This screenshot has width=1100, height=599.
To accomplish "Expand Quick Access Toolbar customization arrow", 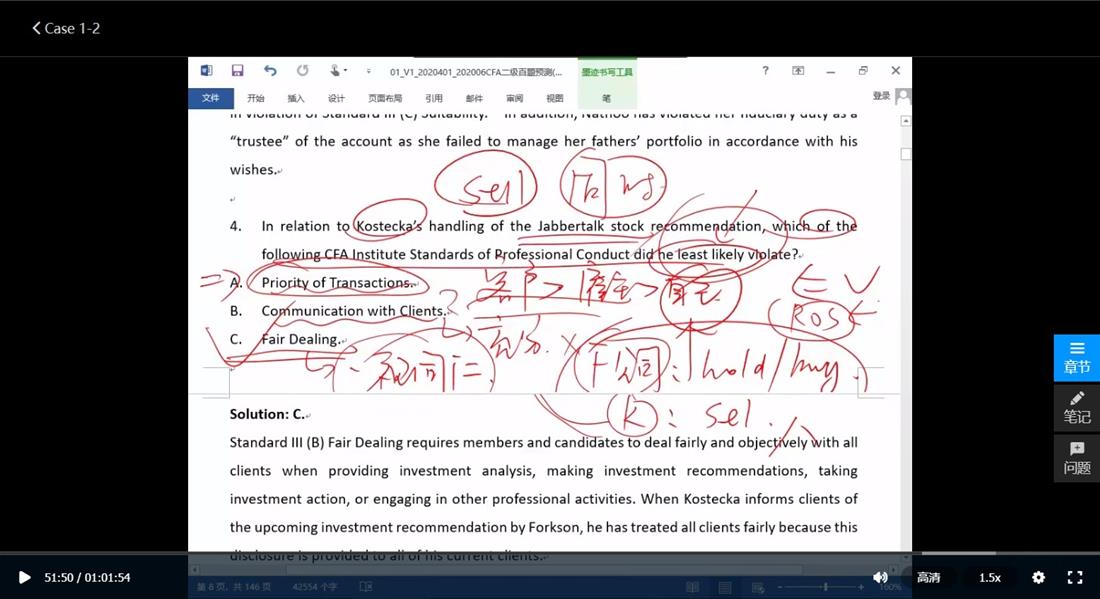I will coord(368,71).
